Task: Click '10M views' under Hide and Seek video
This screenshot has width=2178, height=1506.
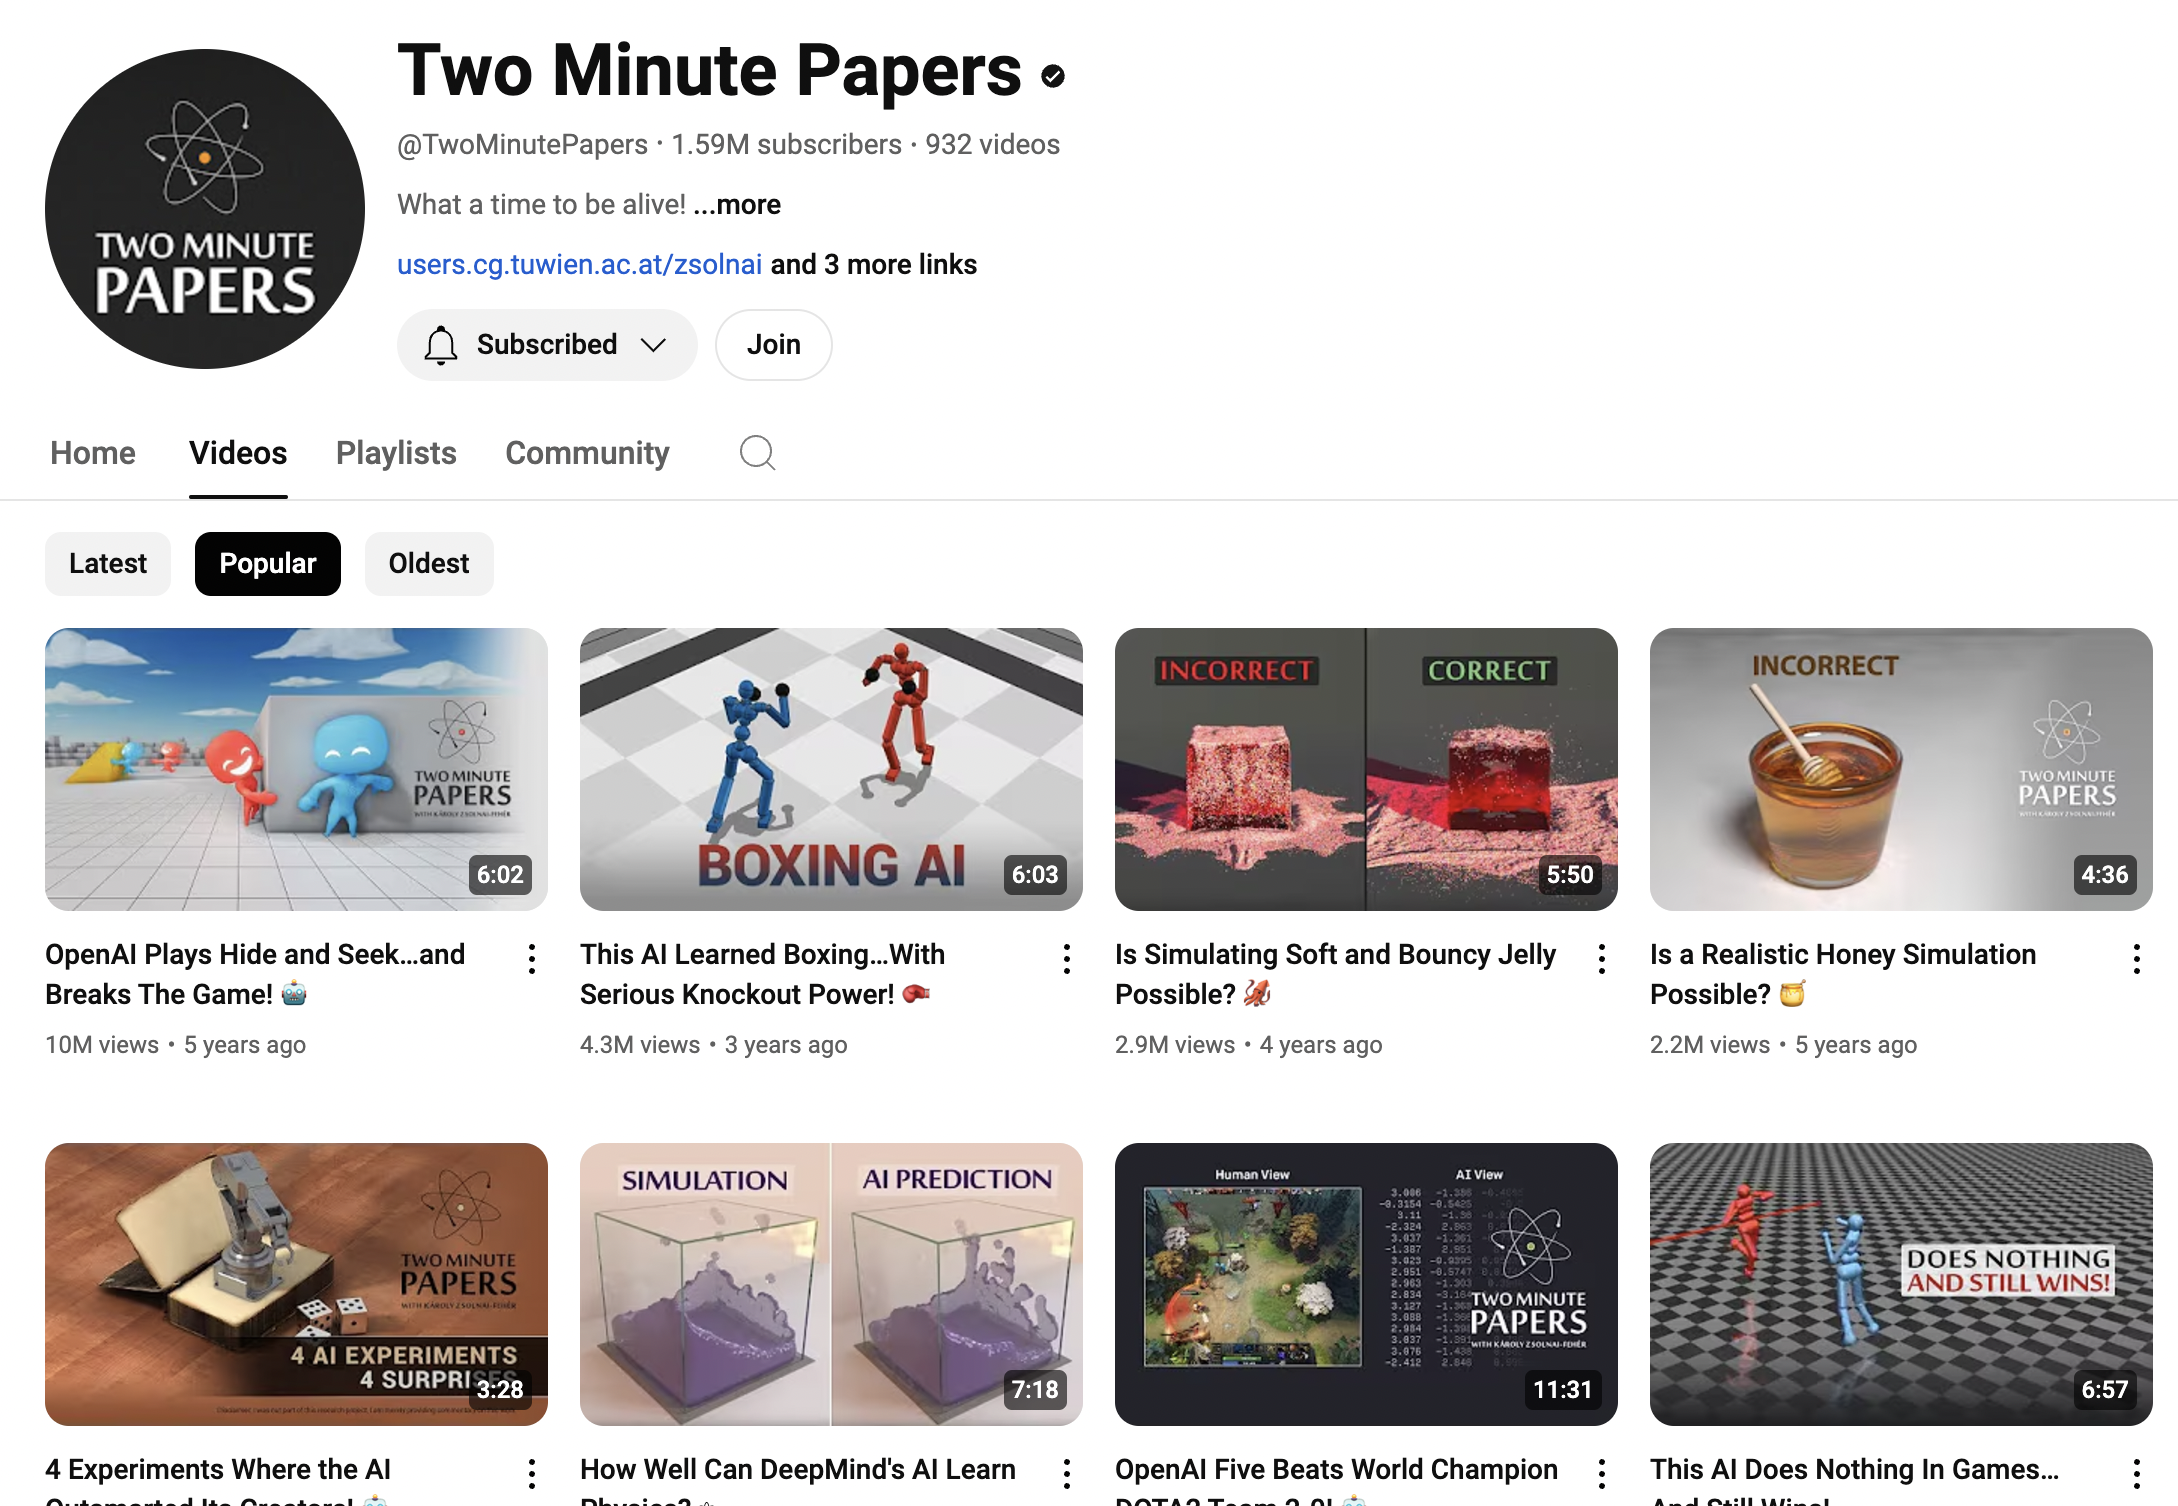Action: (x=102, y=1045)
